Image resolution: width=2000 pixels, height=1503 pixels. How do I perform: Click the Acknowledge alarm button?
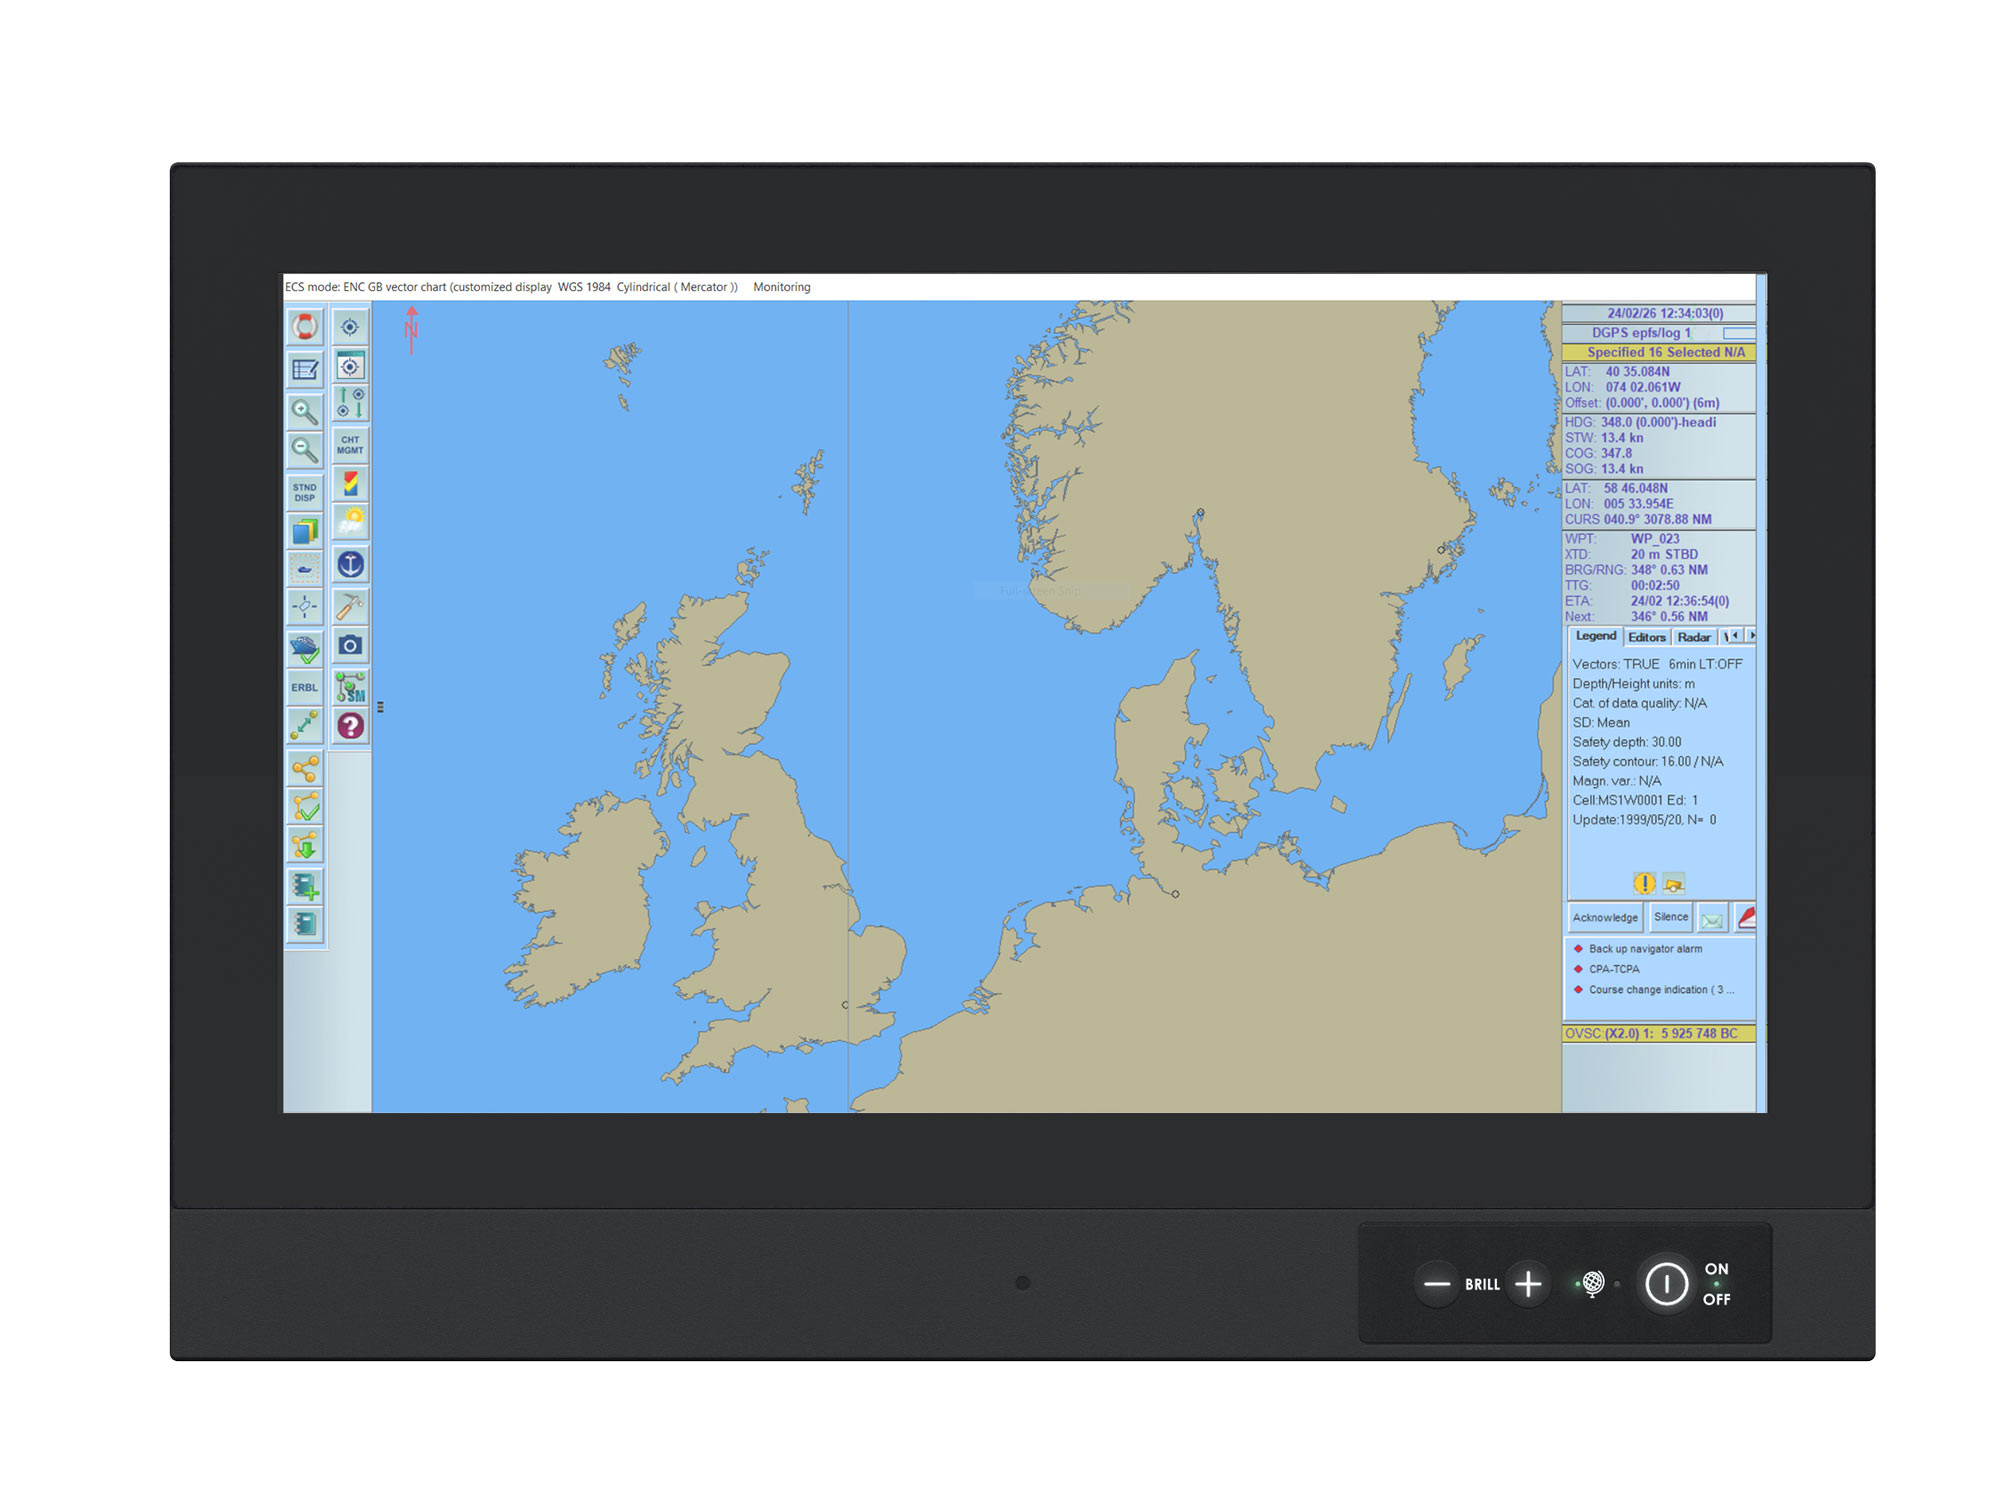pos(1605,918)
